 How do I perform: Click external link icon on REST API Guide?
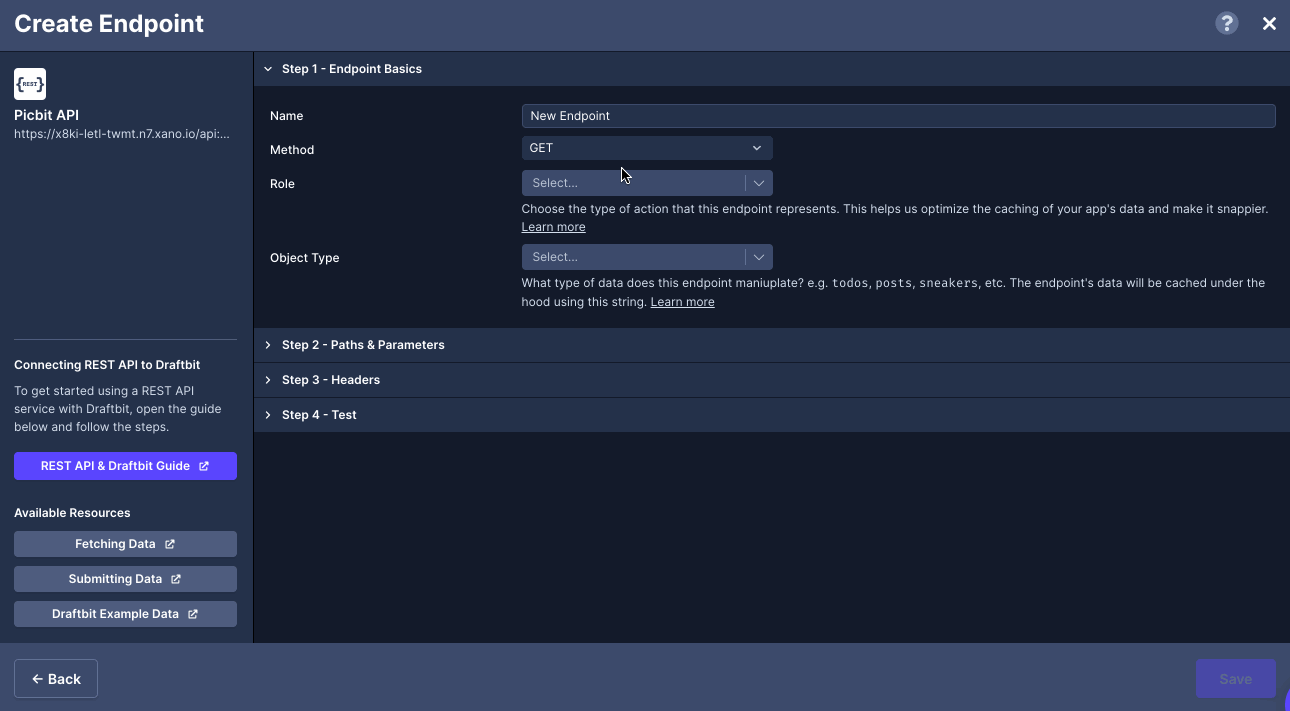pyautogui.click(x=204, y=466)
